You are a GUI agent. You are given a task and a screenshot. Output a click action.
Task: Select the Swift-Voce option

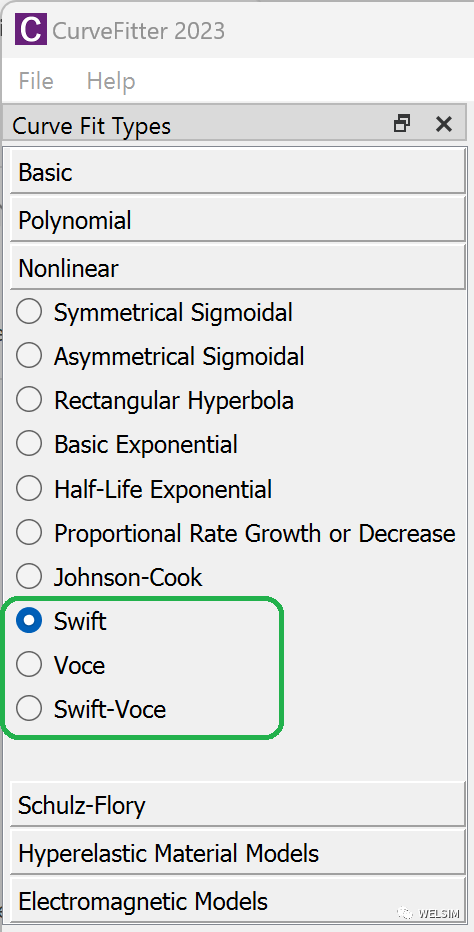click(x=91, y=709)
